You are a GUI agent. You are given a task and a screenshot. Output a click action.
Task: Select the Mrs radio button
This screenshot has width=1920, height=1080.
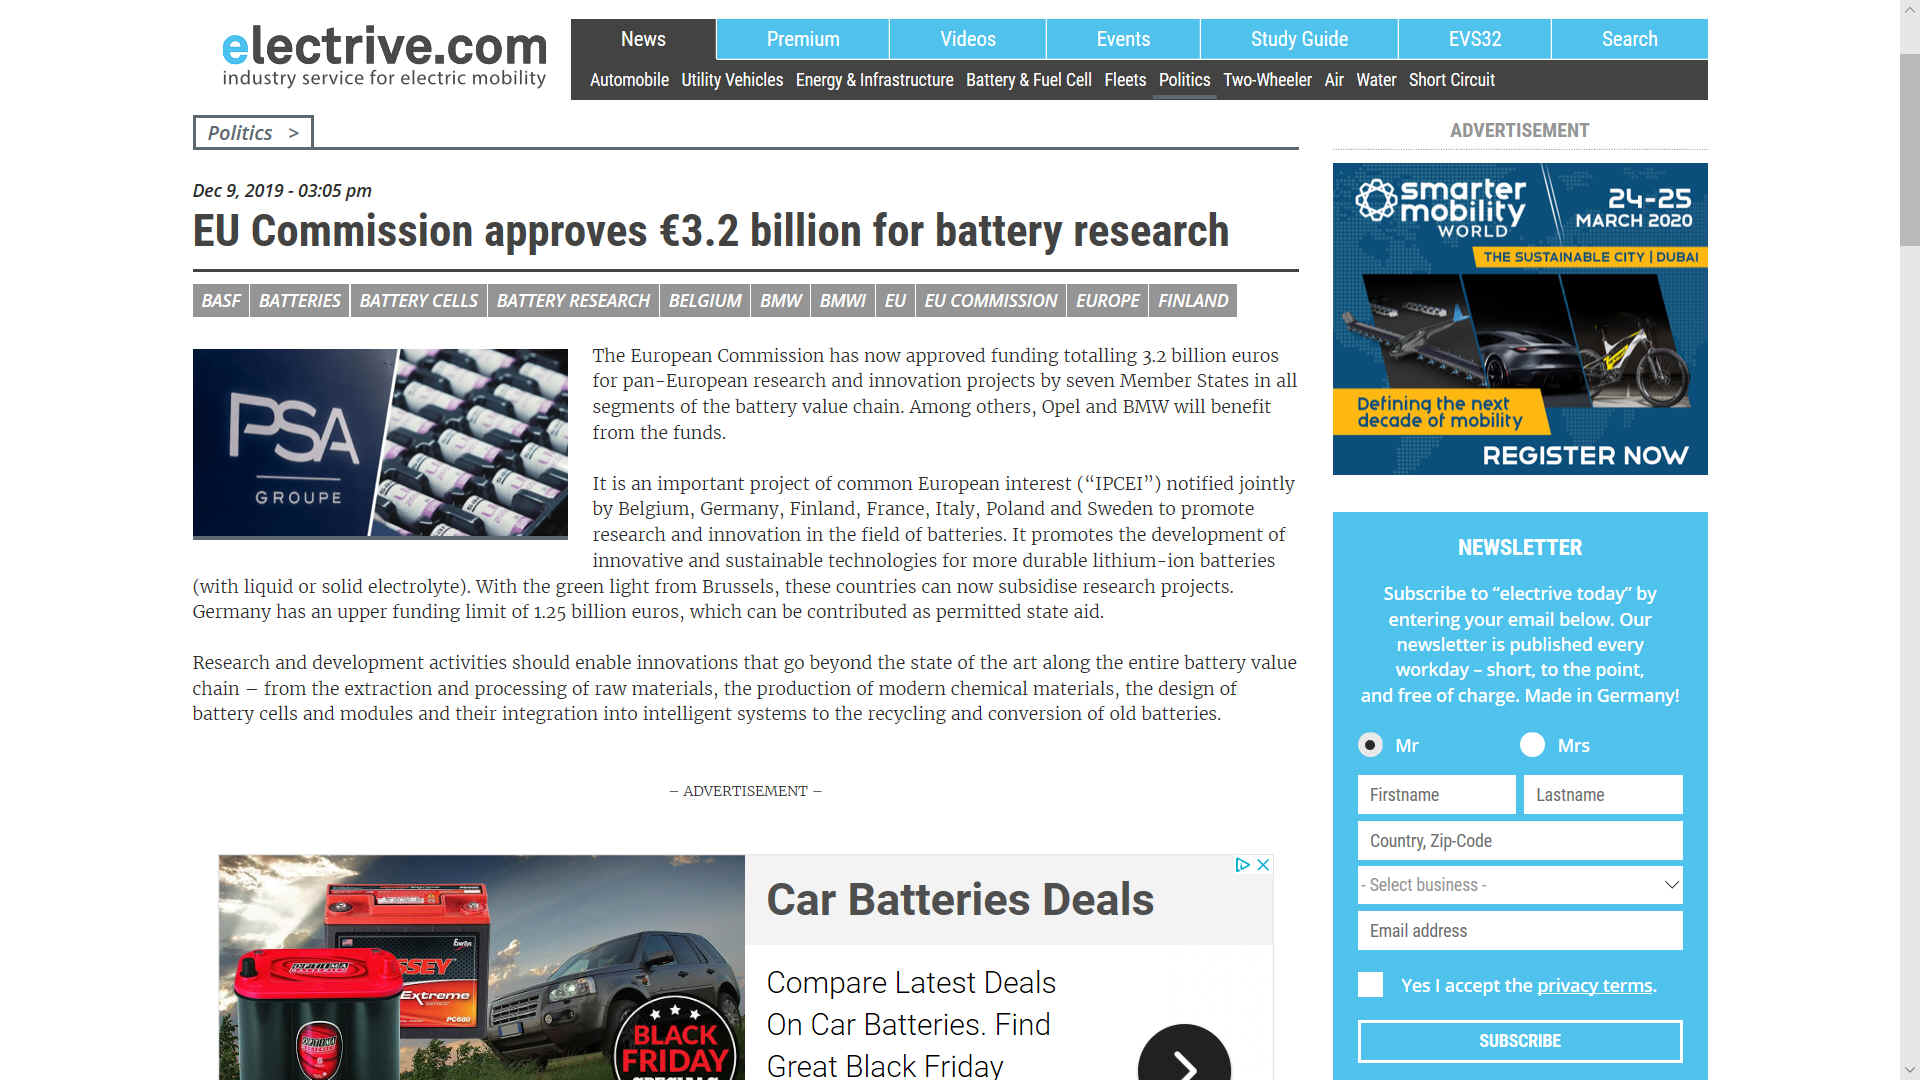1532,745
